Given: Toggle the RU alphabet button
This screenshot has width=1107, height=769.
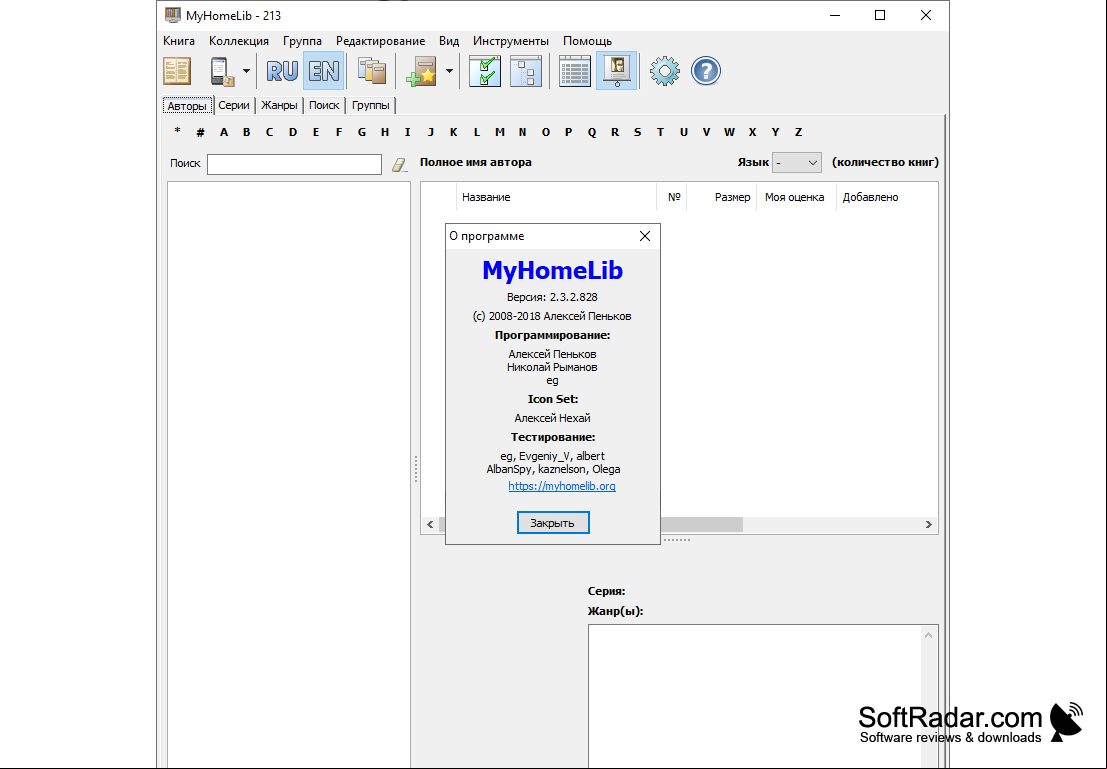Looking at the screenshot, I should pos(282,71).
